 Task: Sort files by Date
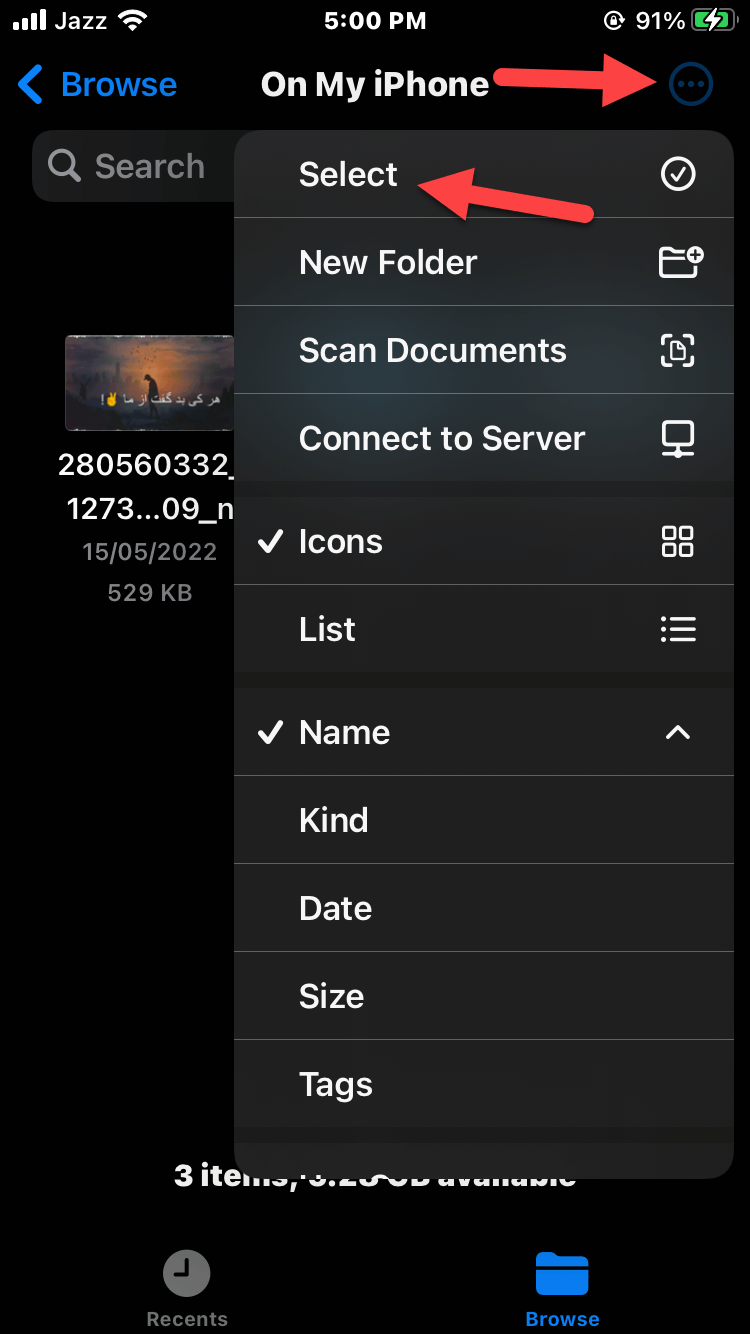[336, 908]
